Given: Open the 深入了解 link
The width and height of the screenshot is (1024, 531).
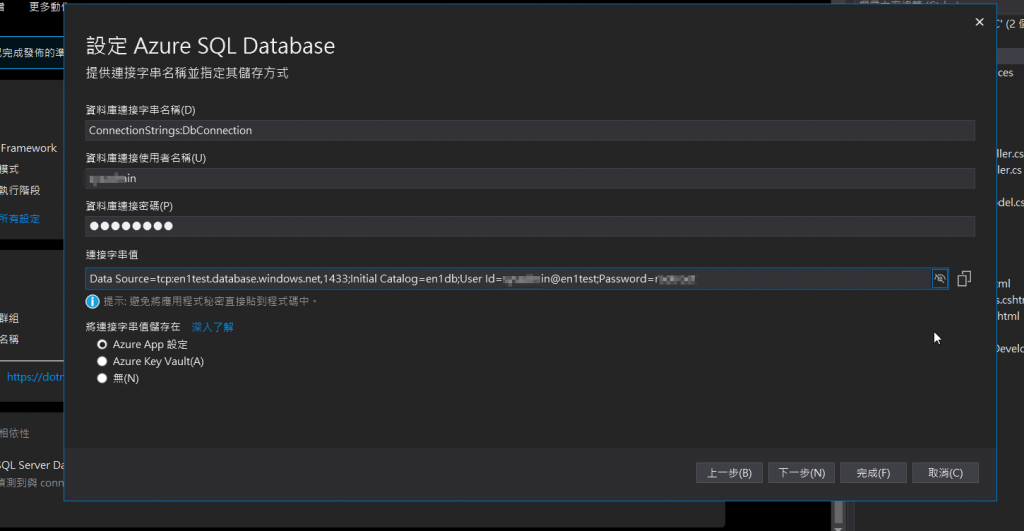Looking at the screenshot, I should (212, 327).
